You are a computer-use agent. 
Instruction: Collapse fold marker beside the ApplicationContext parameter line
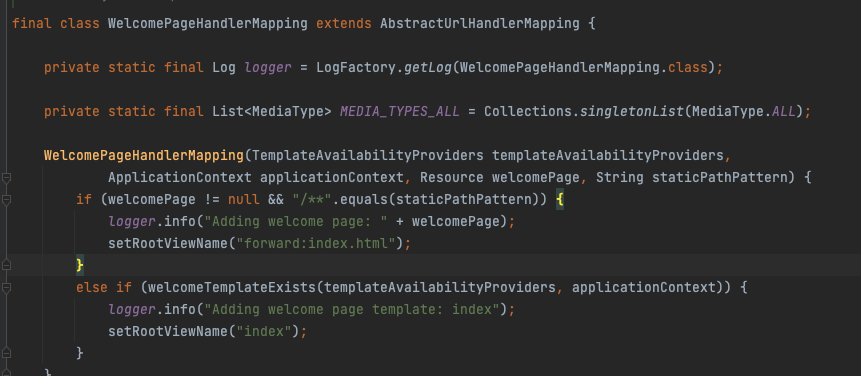pos(6,178)
